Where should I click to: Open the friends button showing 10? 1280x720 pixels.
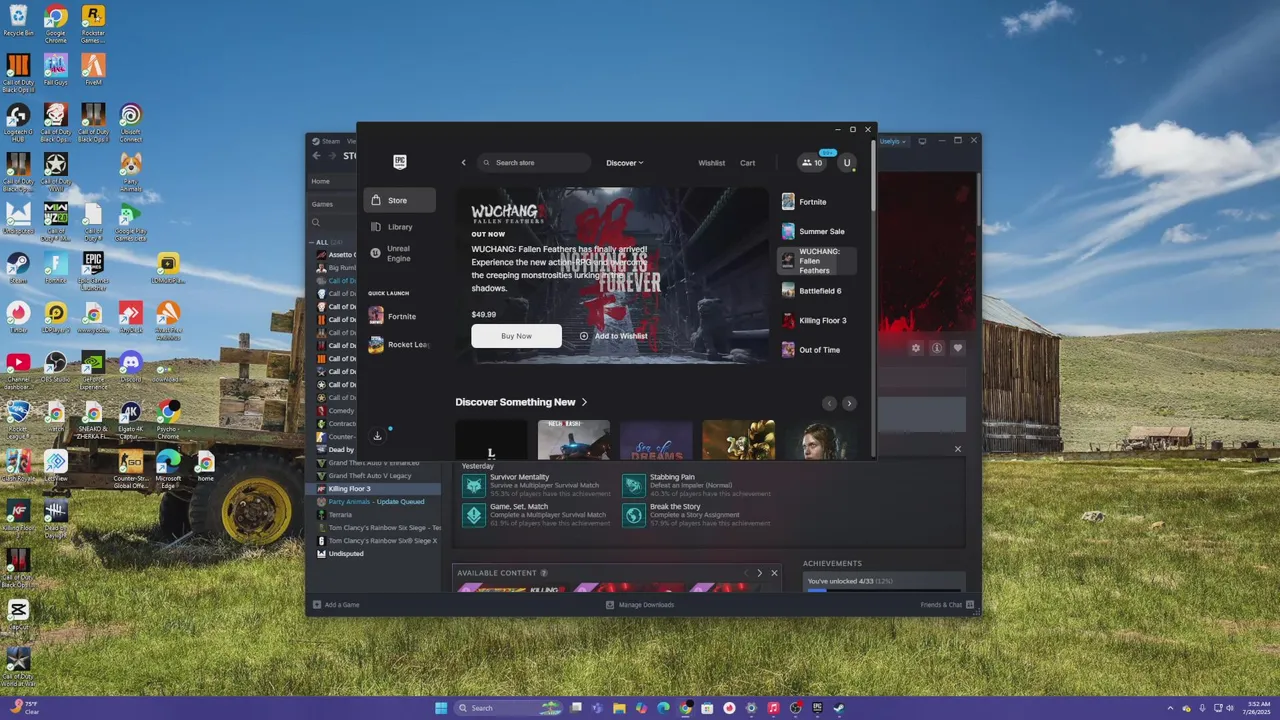(x=812, y=163)
